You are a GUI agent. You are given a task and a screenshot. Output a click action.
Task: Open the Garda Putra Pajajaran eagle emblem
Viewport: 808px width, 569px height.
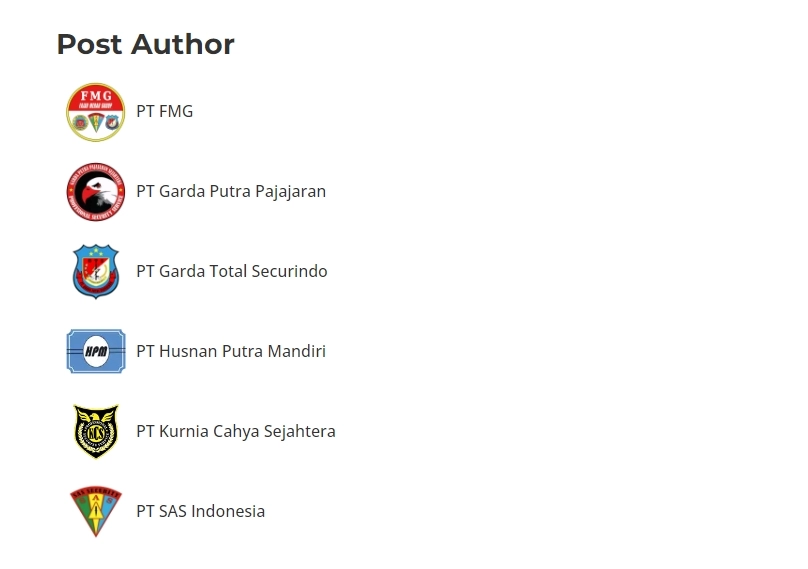point(96,192)
